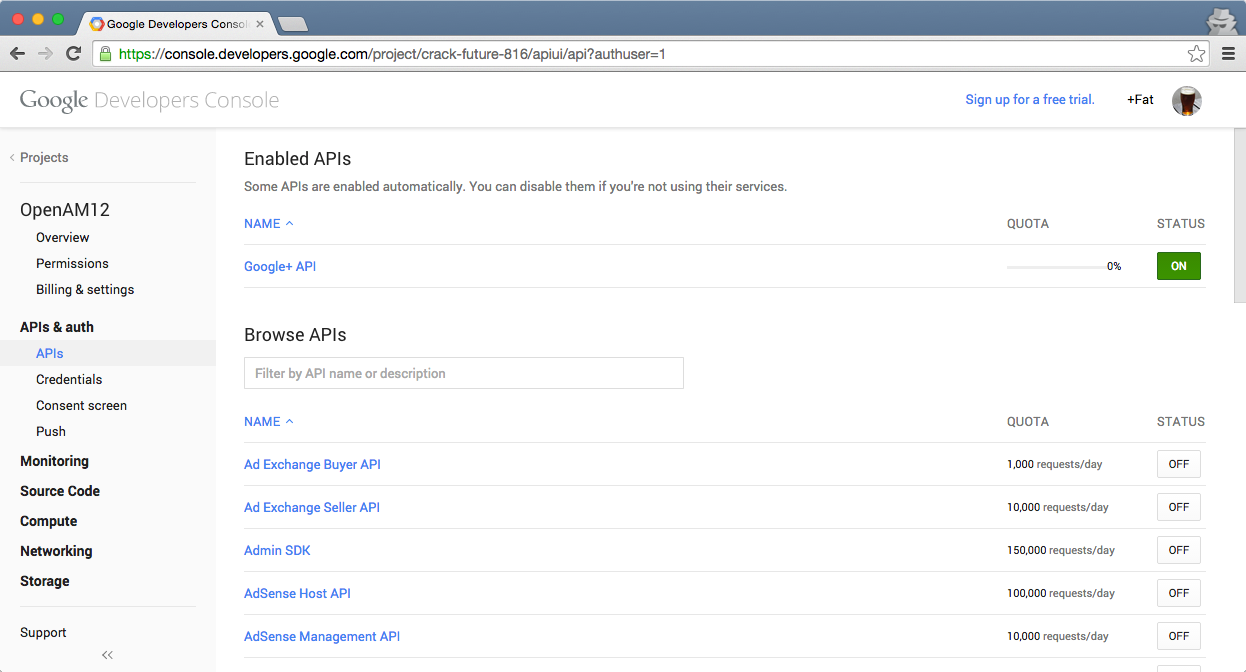The height and width of the screenshot is (672, 1246).
Task: Open the AdSense Management API link
Action: [322, 636]
